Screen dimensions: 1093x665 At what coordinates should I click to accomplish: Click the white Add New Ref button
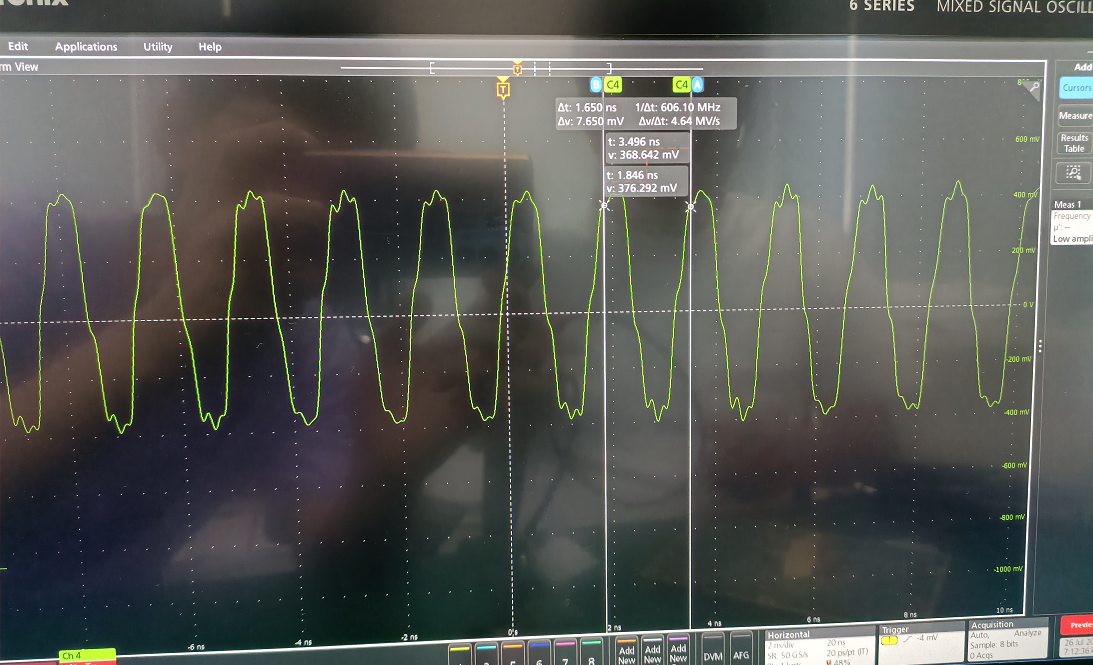[652, 650]
